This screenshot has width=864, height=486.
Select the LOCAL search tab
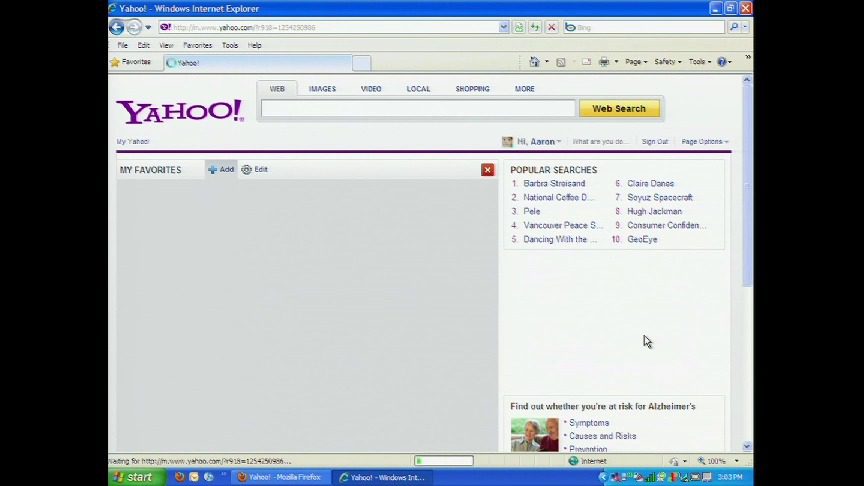click(418, 89)
